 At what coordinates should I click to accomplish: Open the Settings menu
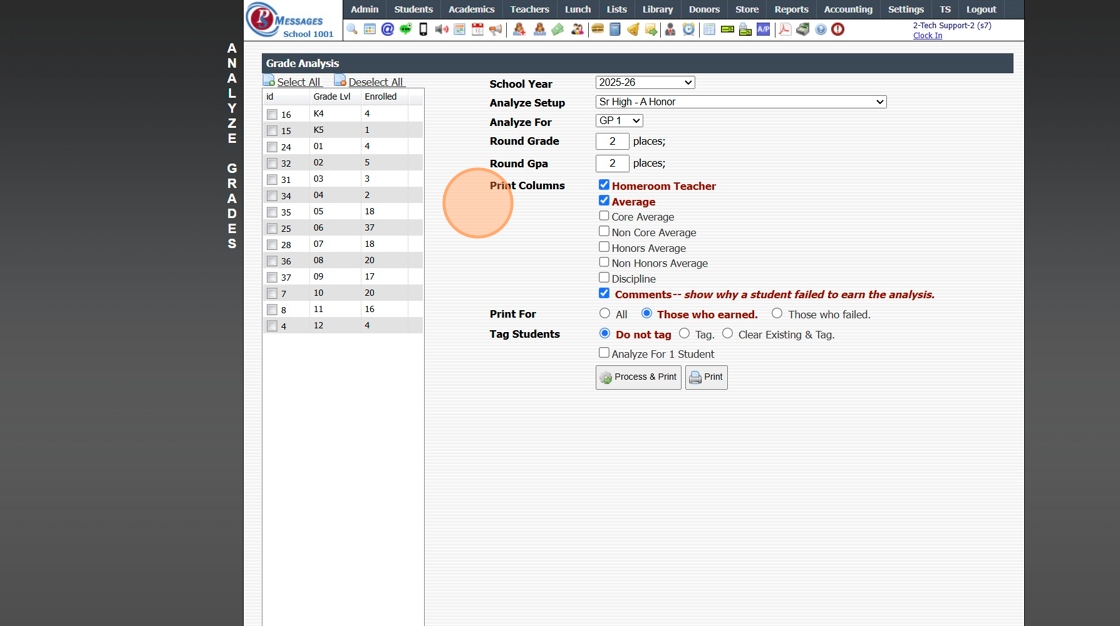click(x=906, y=9)
